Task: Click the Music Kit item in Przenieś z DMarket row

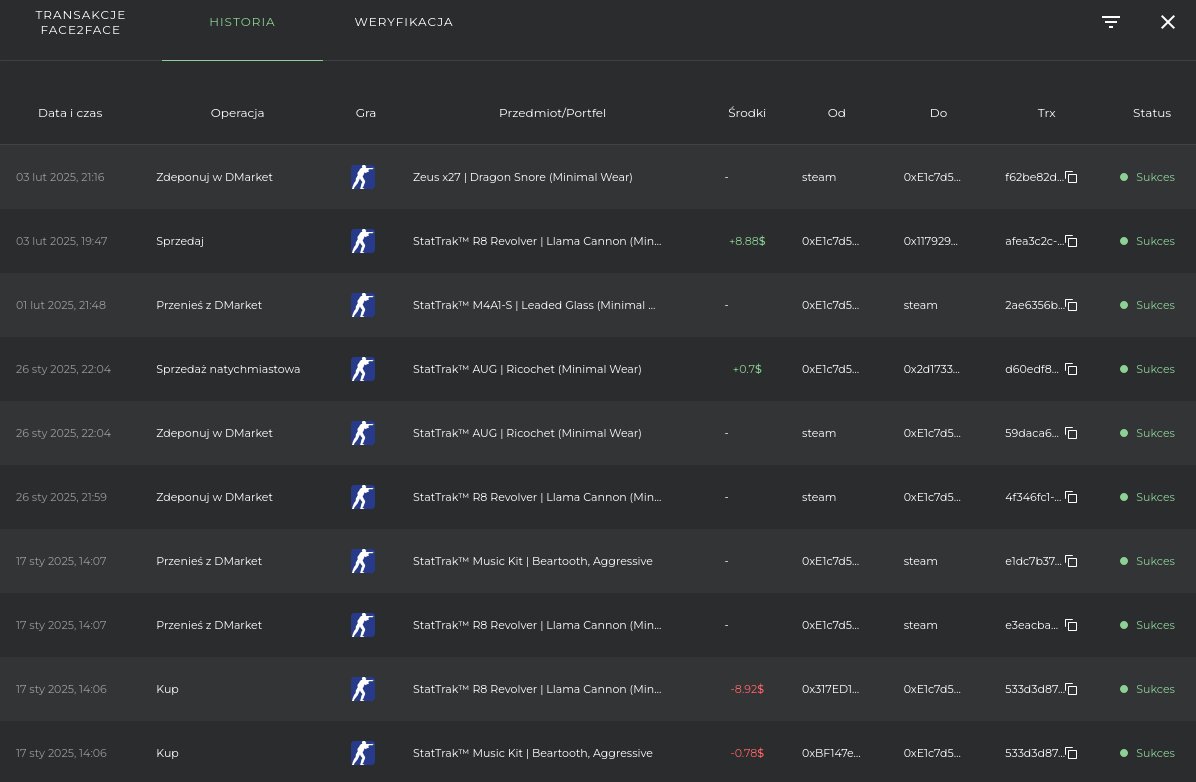Action: pos(532,562)
